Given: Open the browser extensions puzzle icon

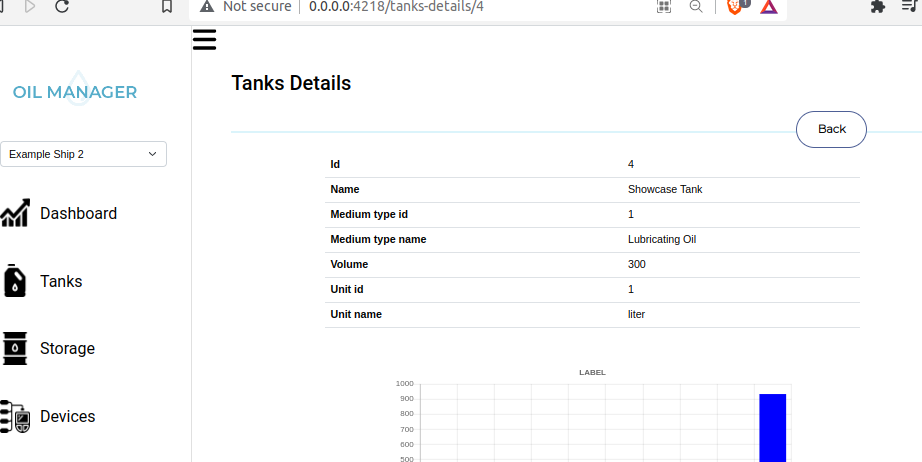Looking at the screenshot, I should (878, 7).
